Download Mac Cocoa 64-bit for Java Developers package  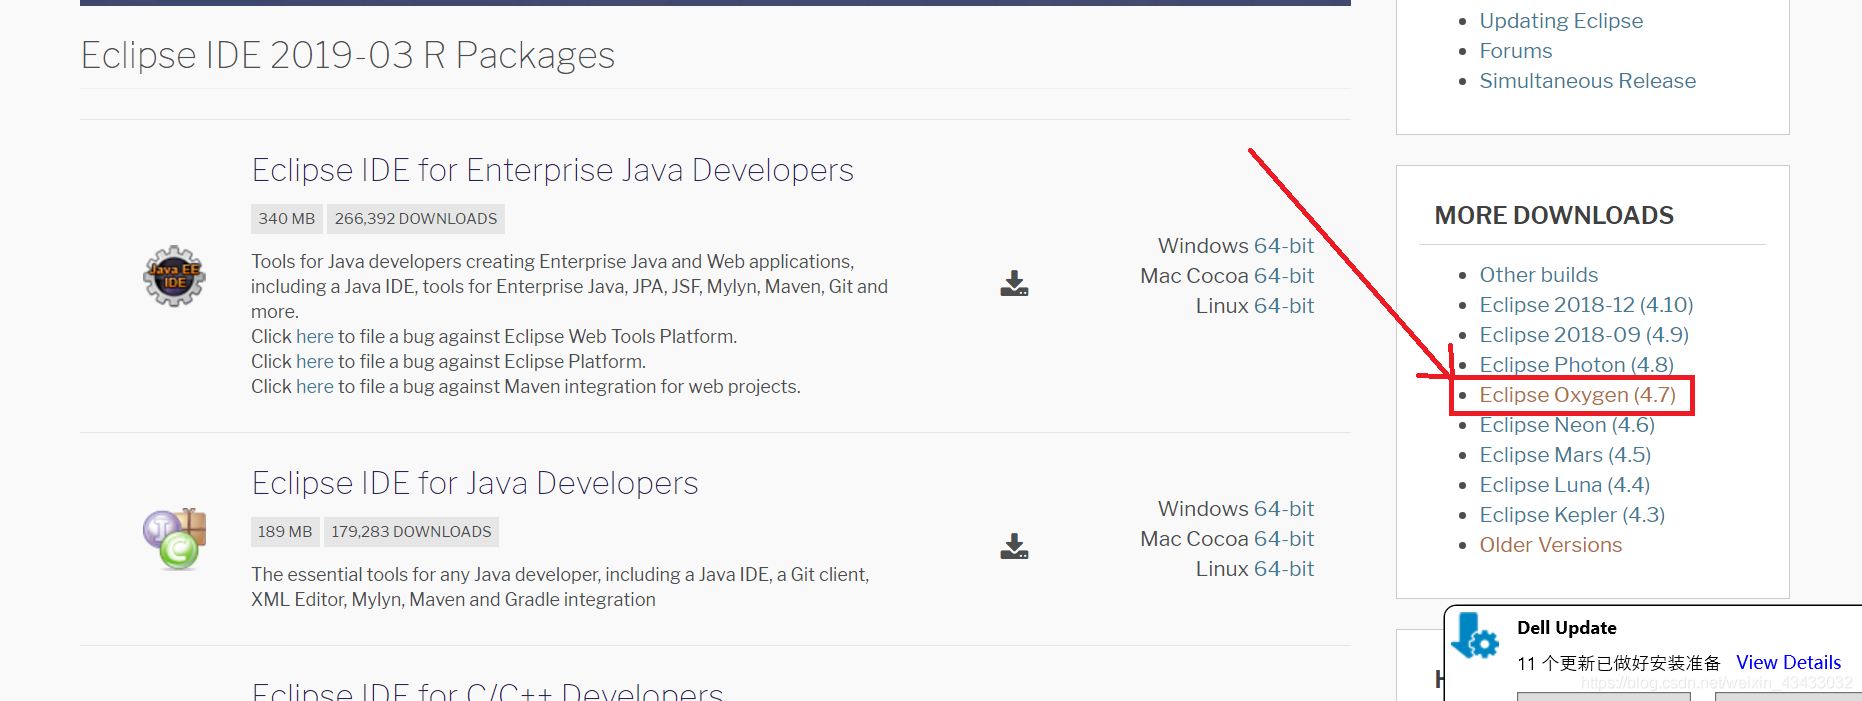pyautogui.click(x=1284, y=539)
